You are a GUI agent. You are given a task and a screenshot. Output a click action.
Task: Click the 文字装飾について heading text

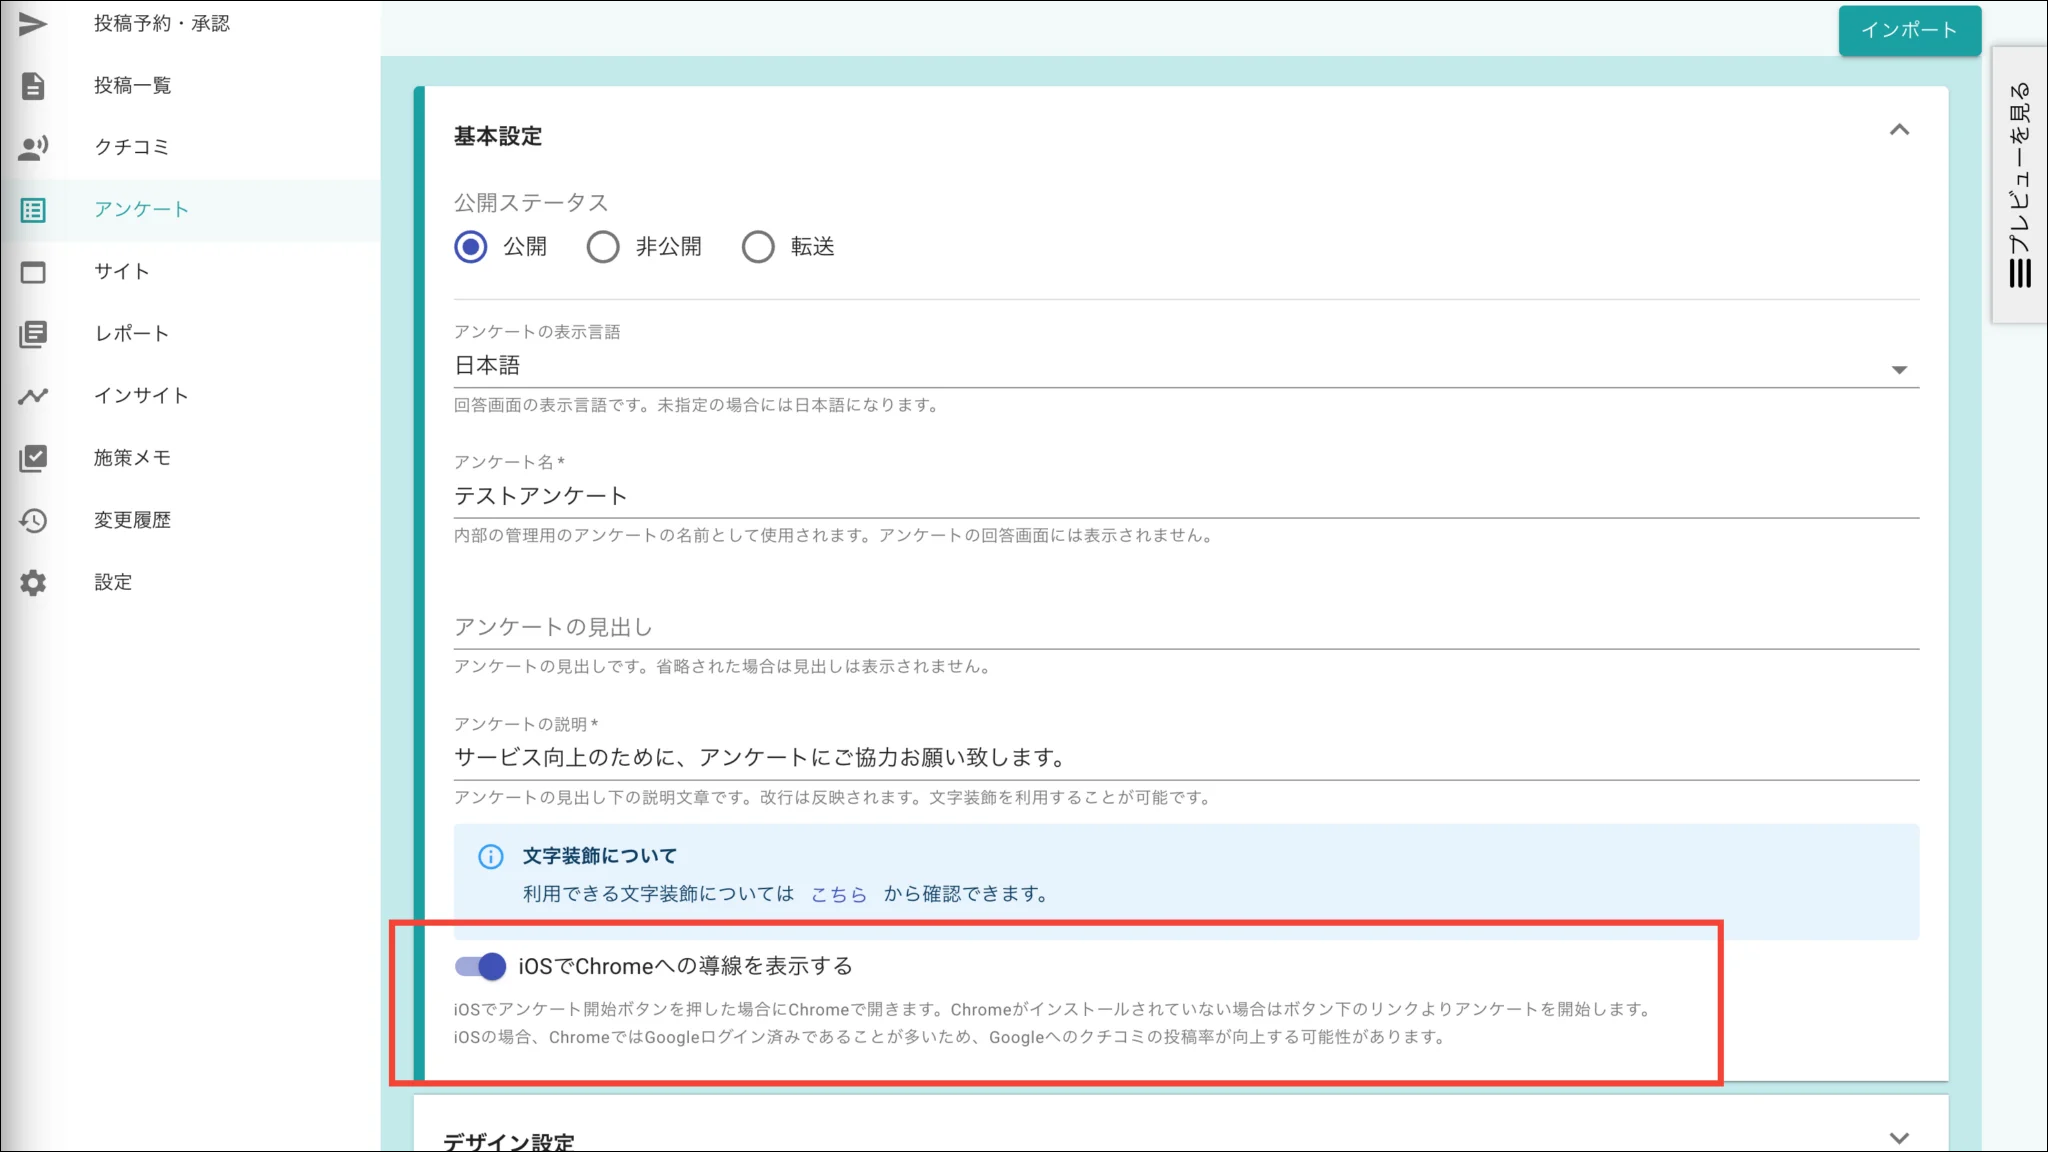click(600, 856)
